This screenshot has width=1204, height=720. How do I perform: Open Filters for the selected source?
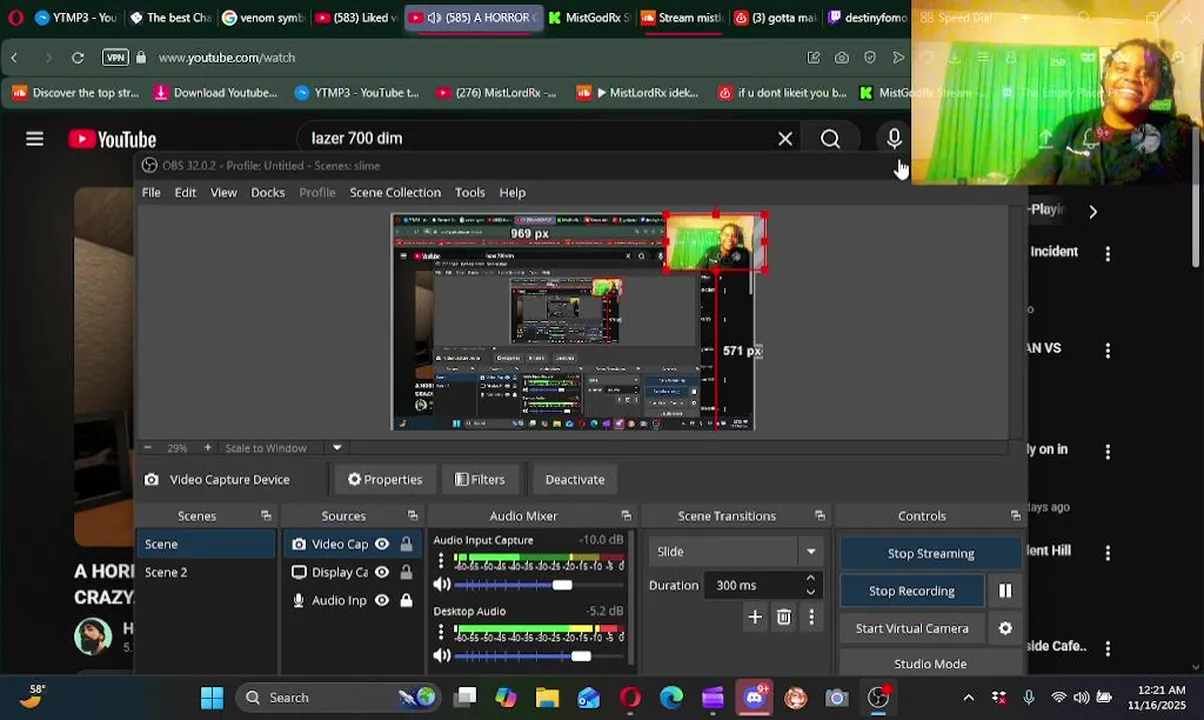coord(480,480)
